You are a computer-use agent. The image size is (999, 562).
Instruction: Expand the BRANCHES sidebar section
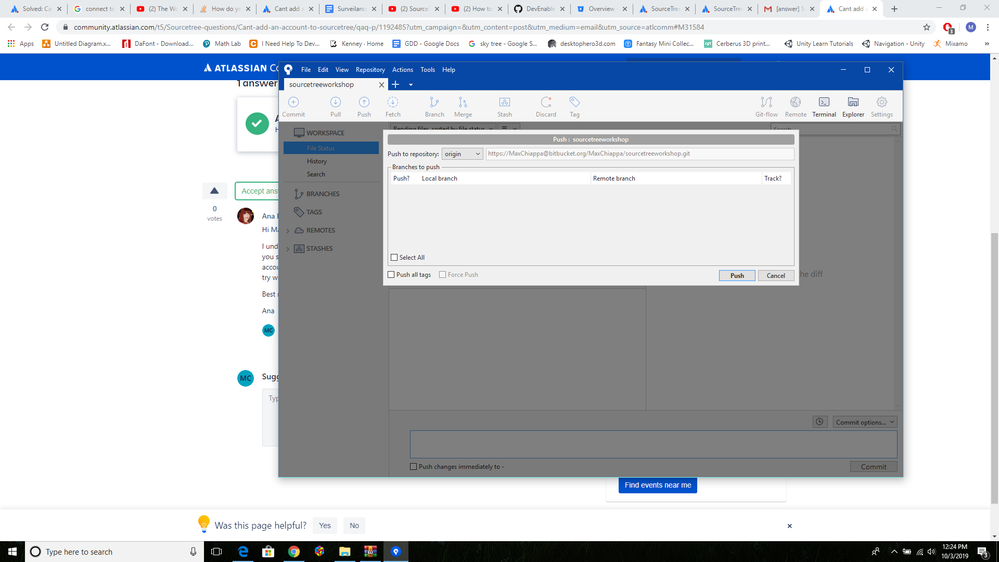[x=323, y=194]
